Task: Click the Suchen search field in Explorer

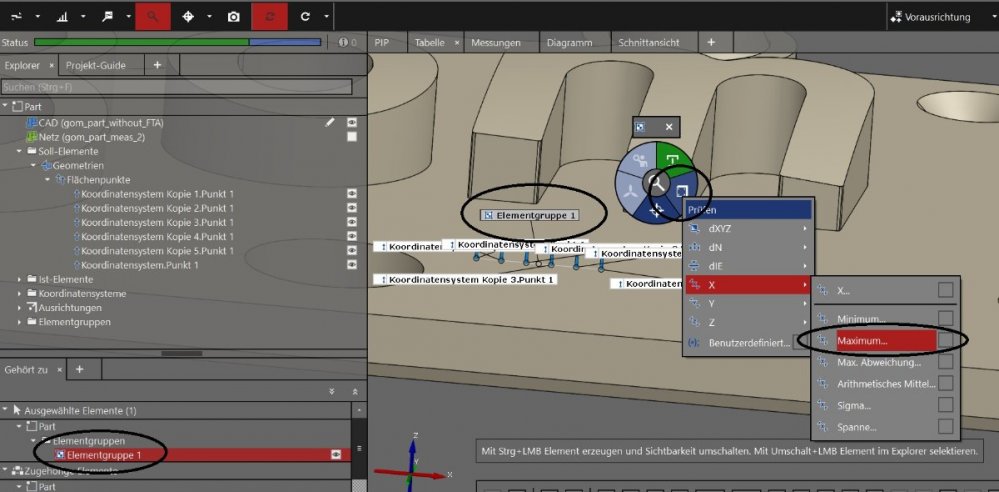Action: [x=176, y=87]
